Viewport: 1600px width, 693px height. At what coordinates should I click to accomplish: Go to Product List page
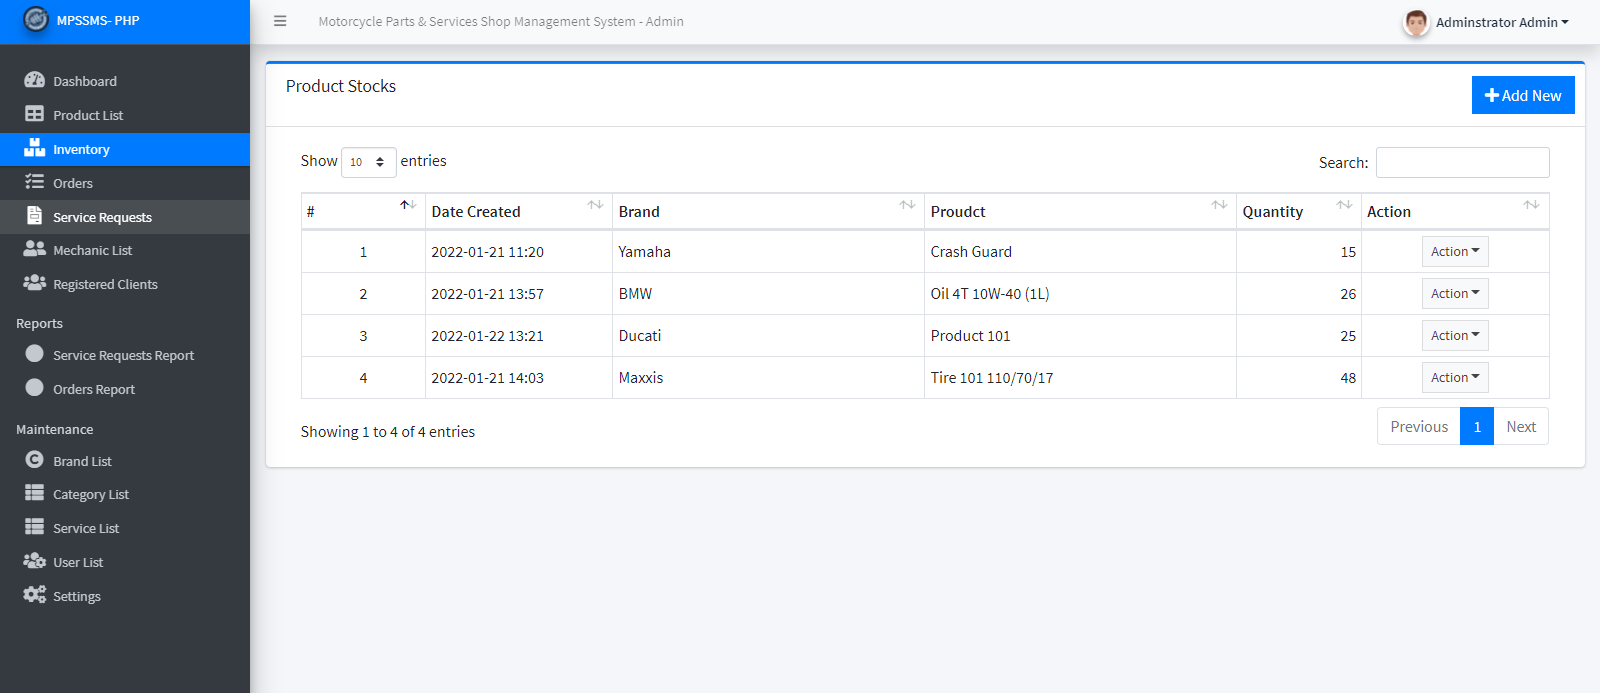[x=125, y=115]
